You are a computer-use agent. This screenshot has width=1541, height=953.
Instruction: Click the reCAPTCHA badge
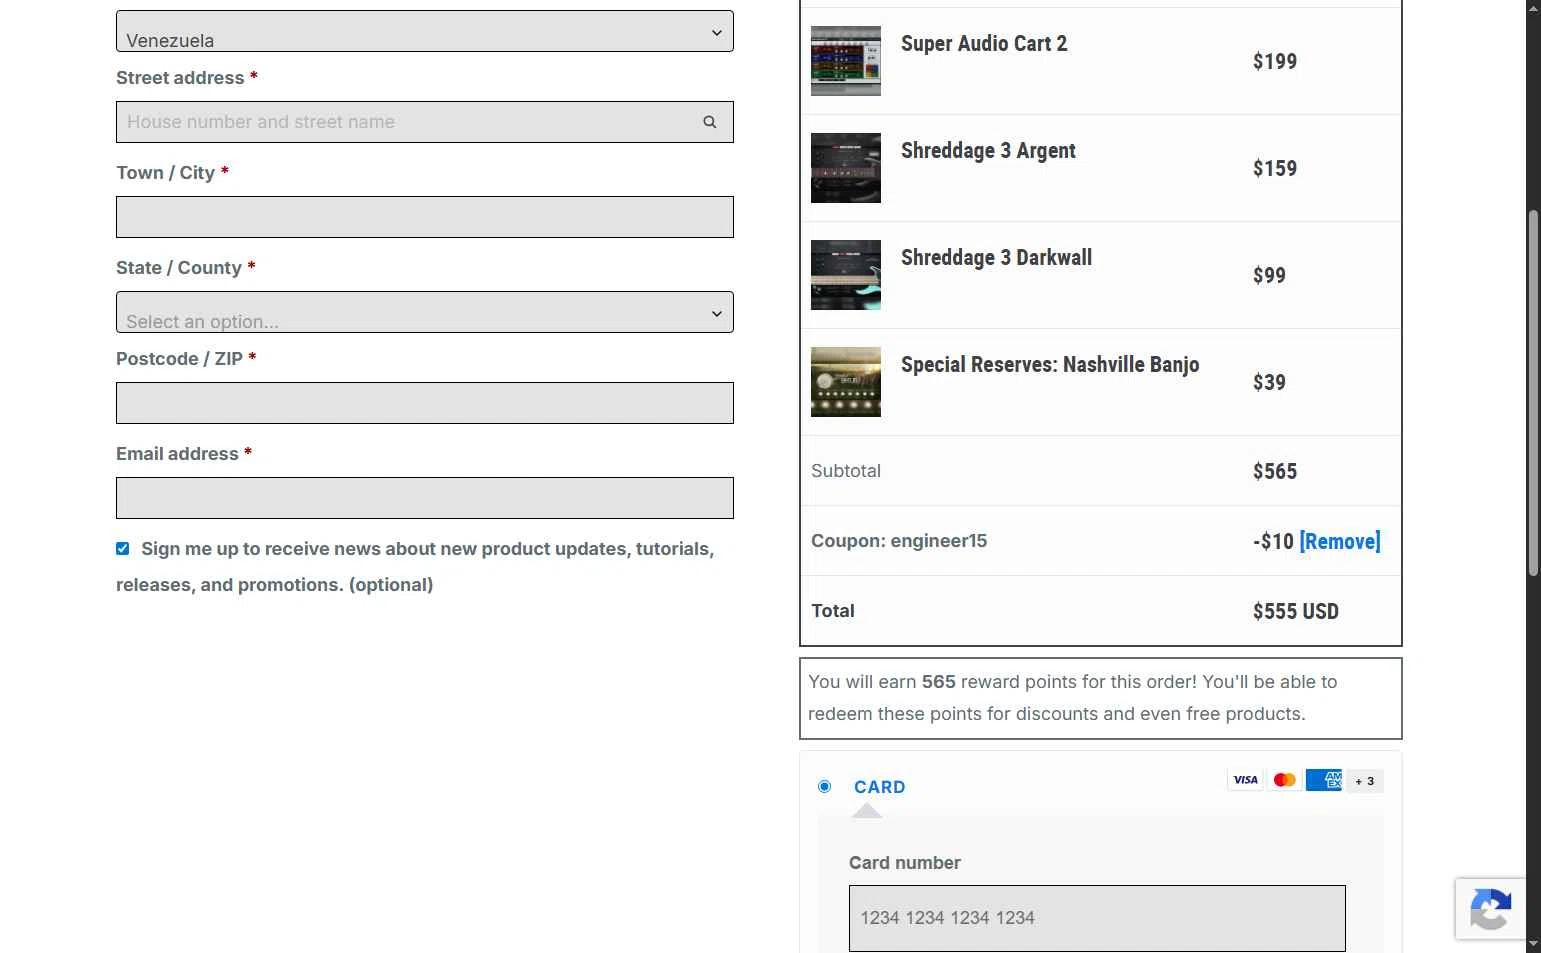1490,909
